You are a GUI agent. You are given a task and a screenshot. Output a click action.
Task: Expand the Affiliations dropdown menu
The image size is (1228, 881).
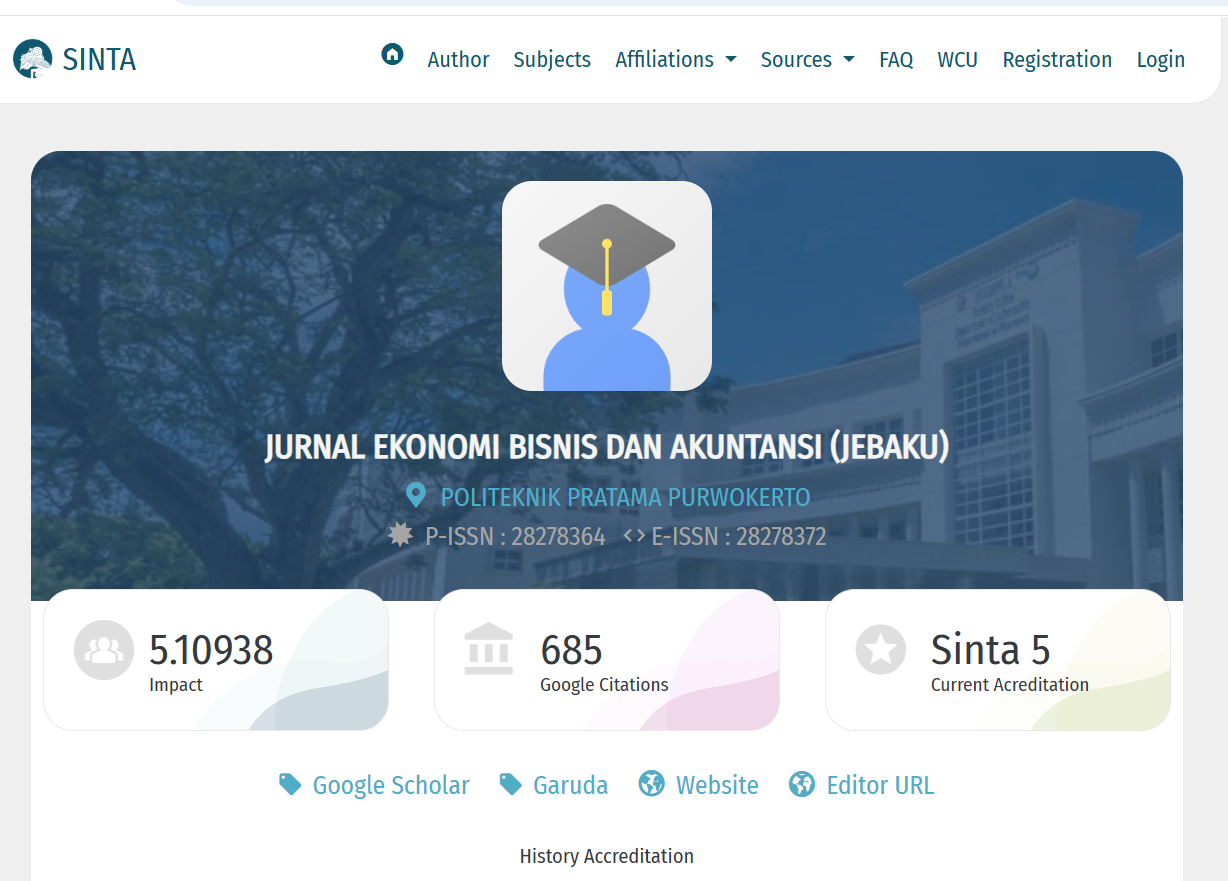point(676,60)
